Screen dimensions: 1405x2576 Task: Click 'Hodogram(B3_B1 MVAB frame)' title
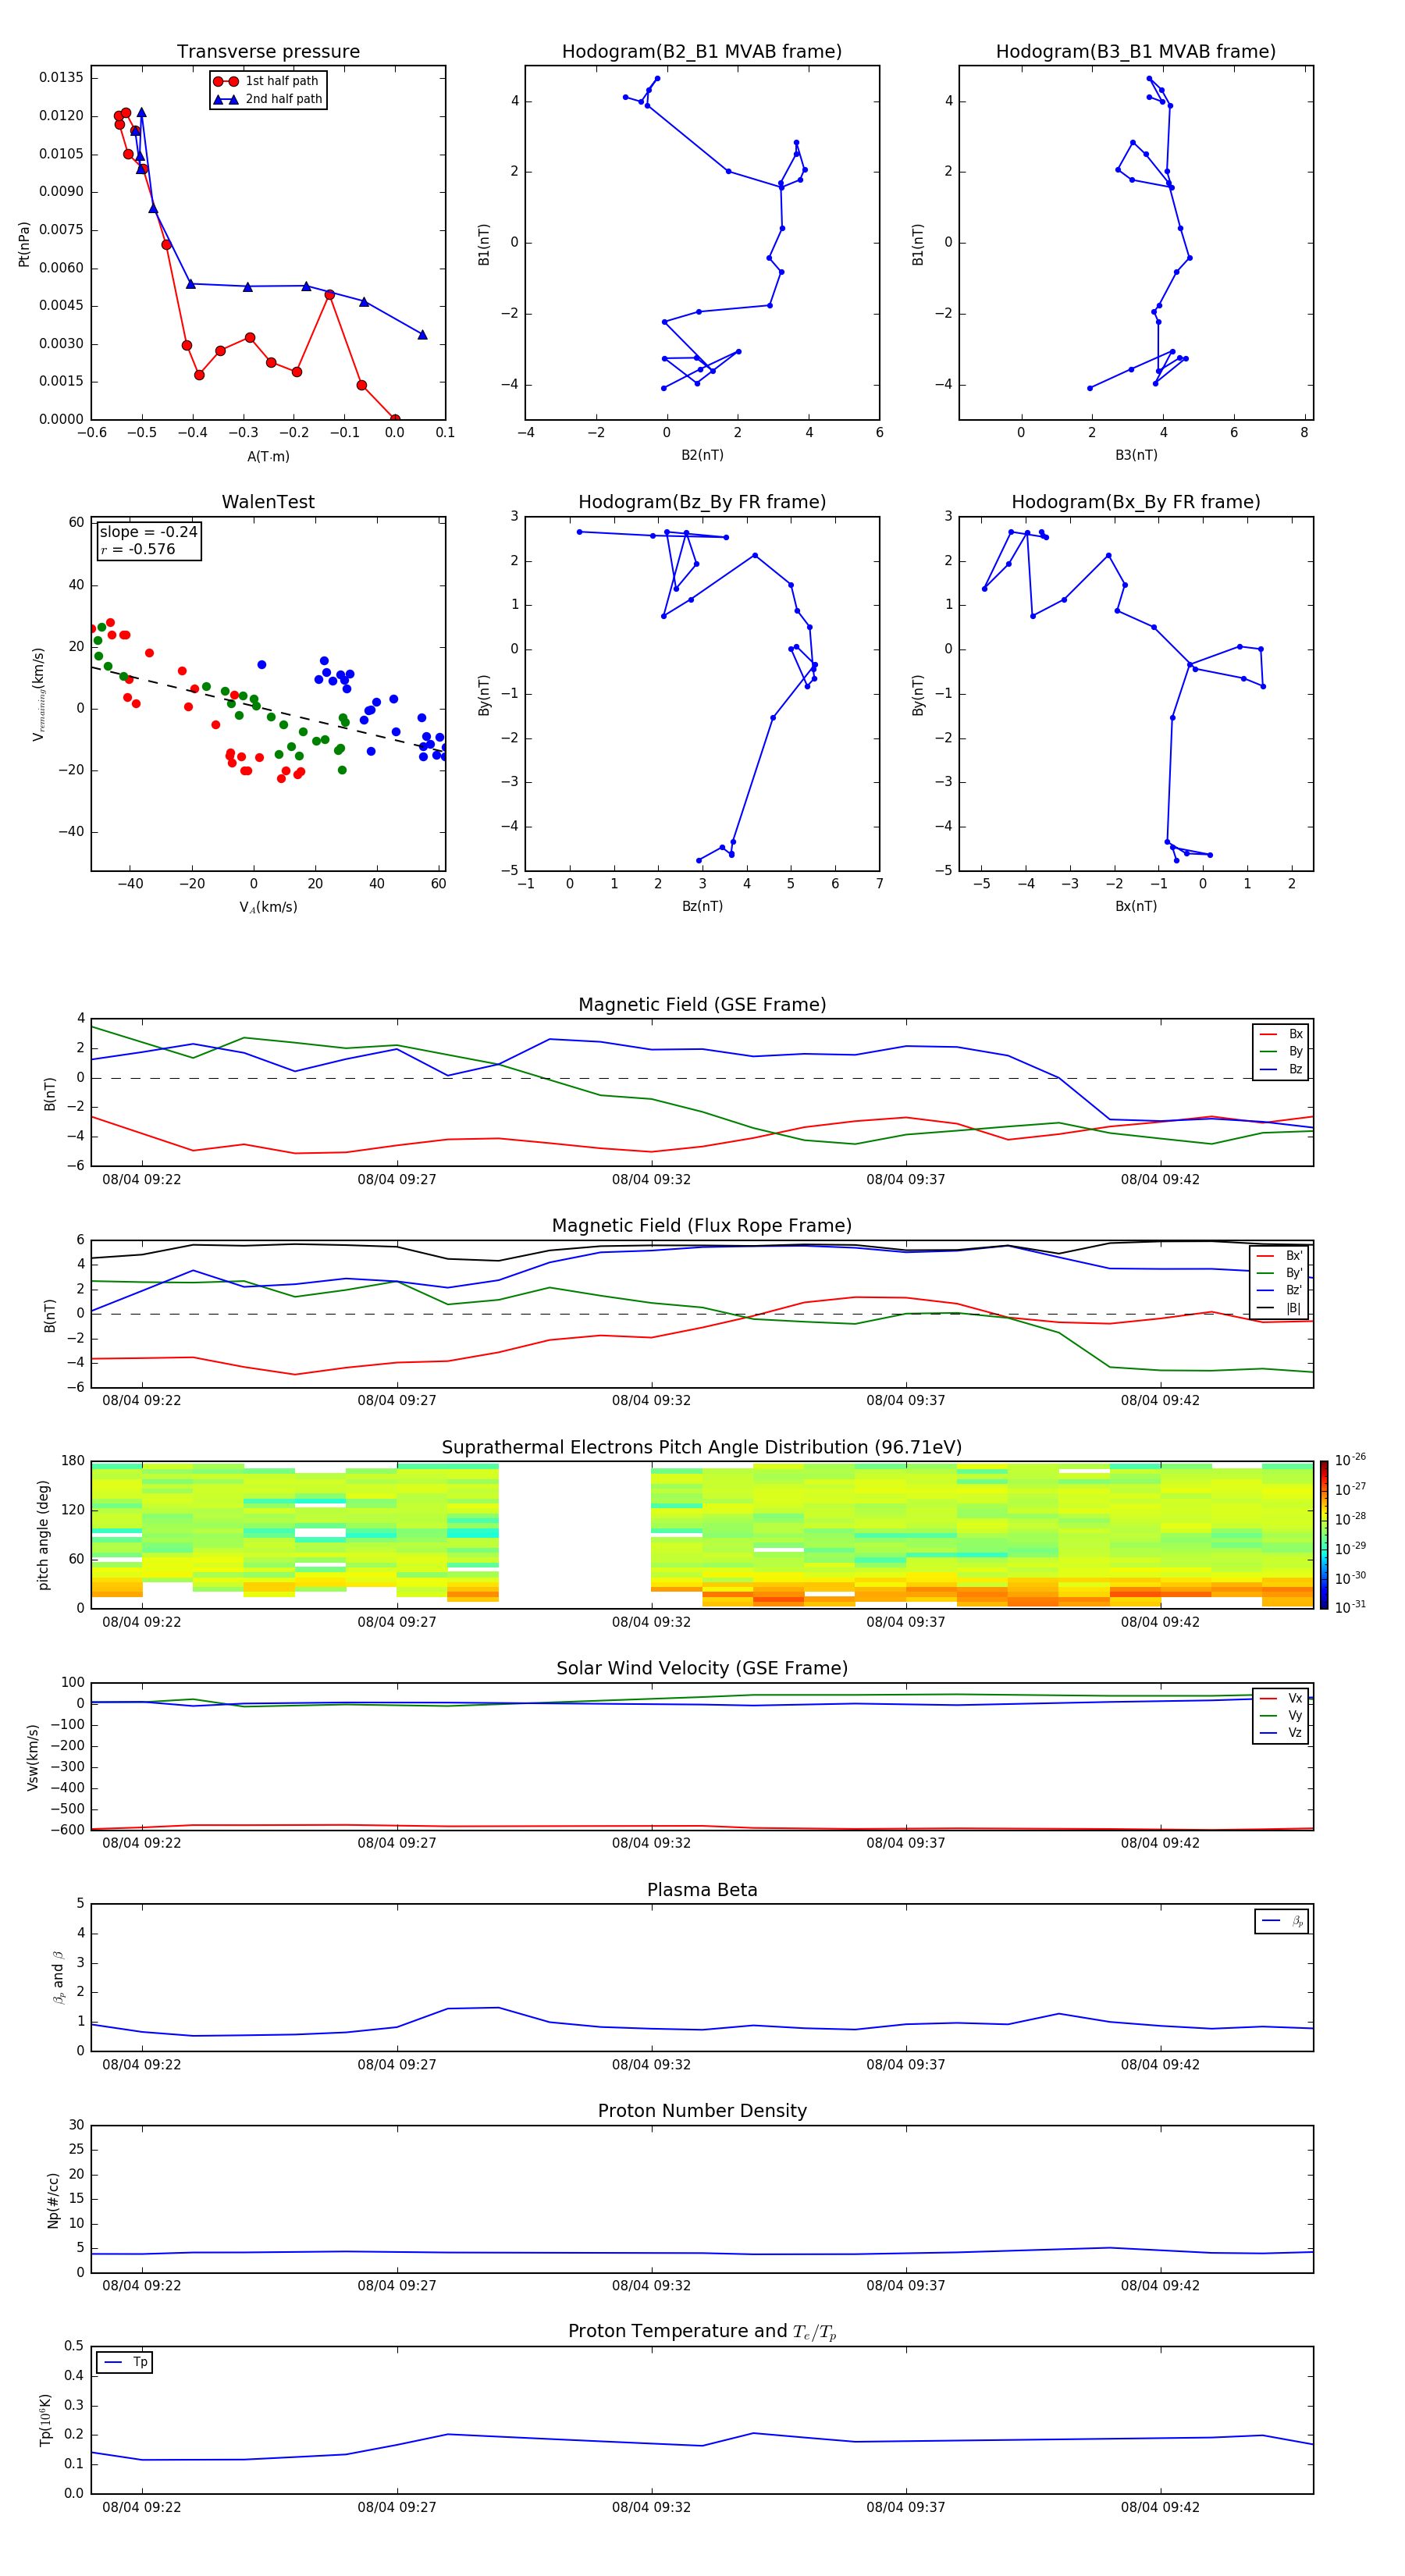click(x=1136, y=52)
